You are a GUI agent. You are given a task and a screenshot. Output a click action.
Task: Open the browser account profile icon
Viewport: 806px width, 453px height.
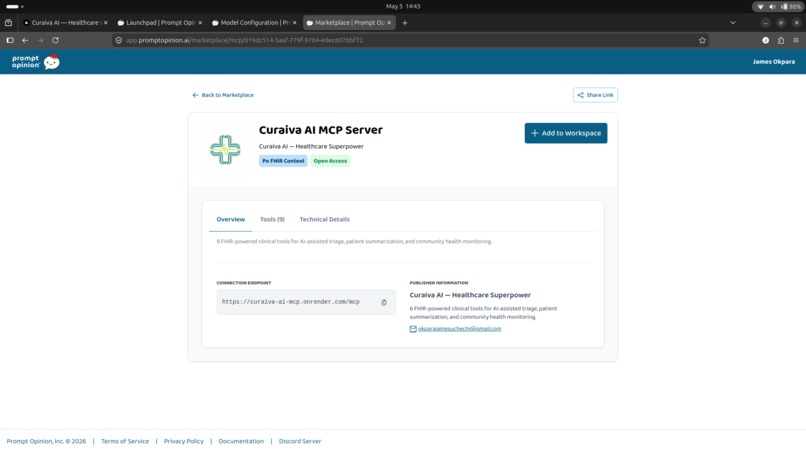(x=765, y=40)
